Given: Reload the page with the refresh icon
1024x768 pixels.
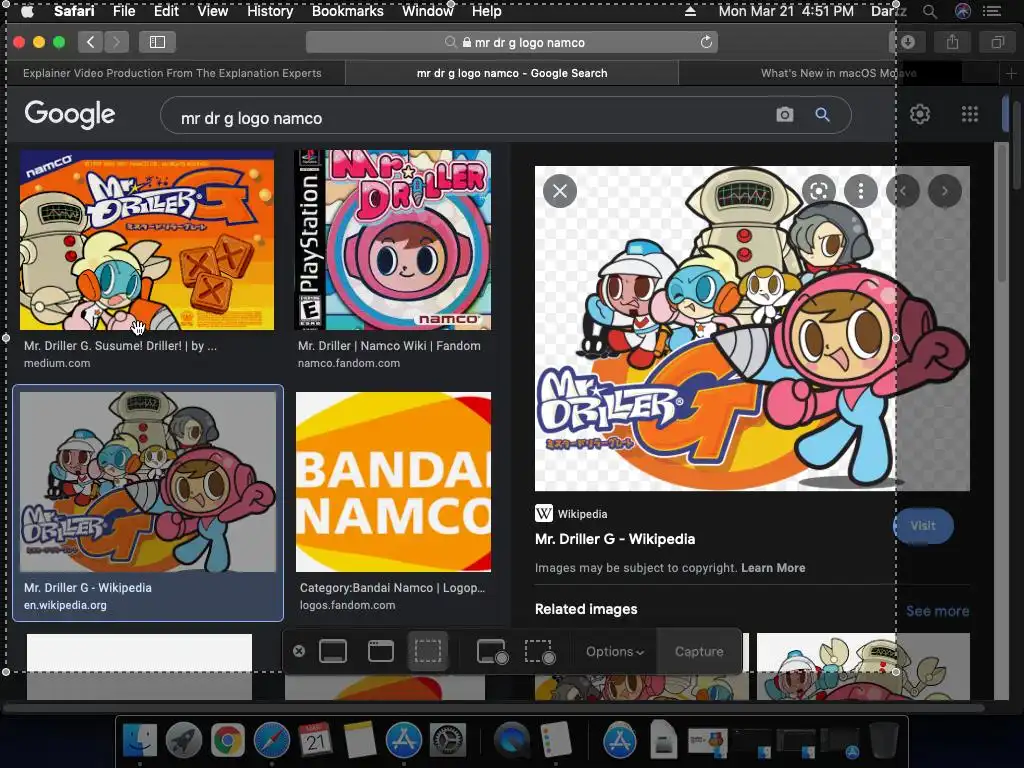Looking at the screenshot, I should click(706, 42).
